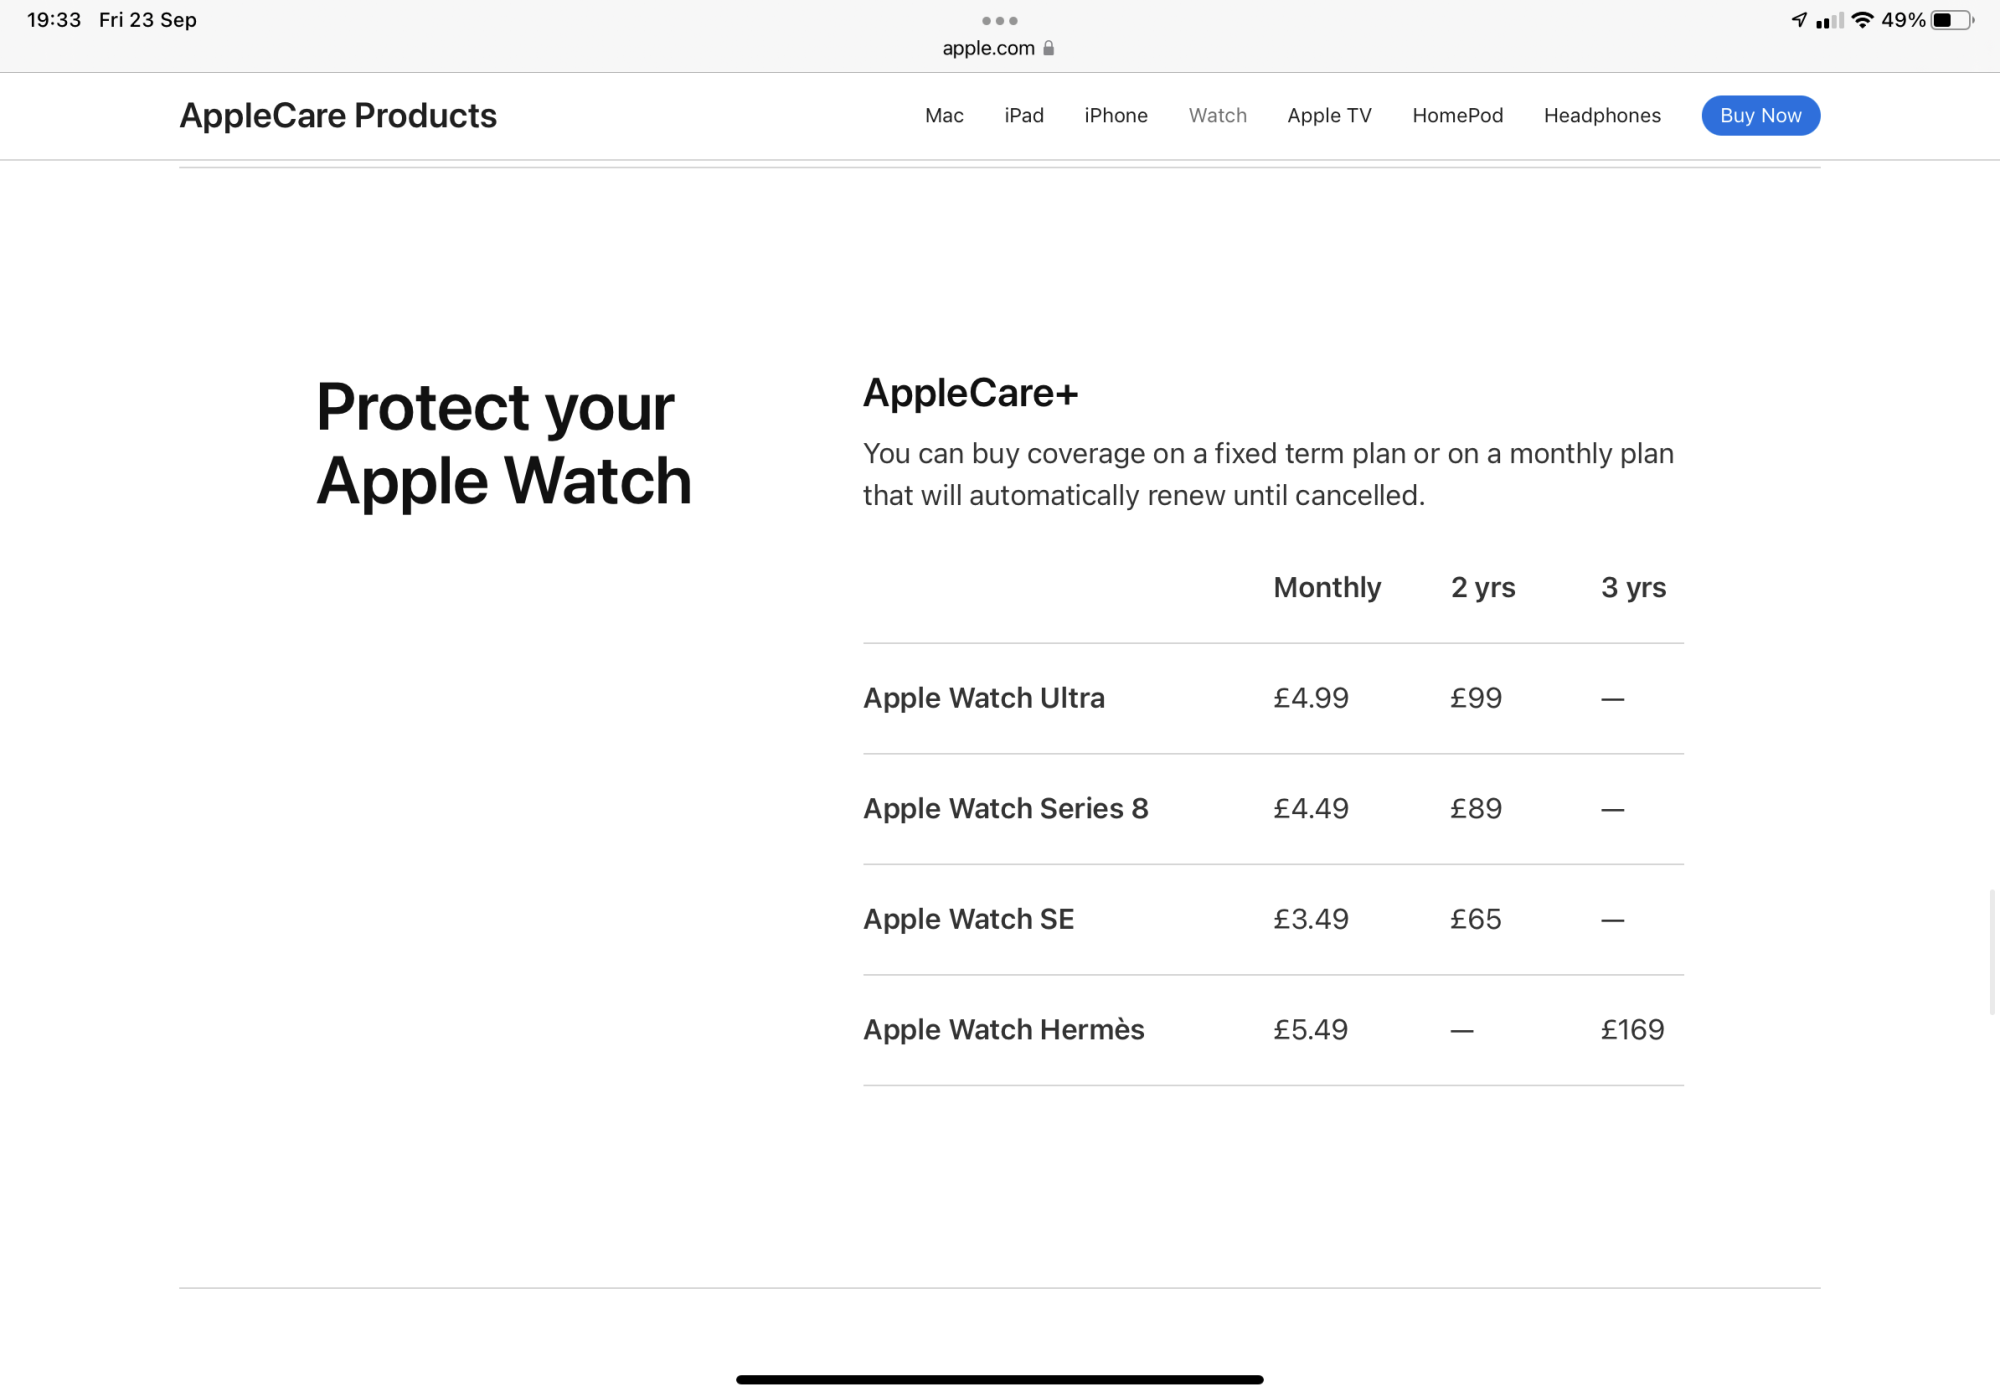Tap the padlock icon beside apple.com
The width and height of the screenshot is (2000, 1397).
point(1048,48)
